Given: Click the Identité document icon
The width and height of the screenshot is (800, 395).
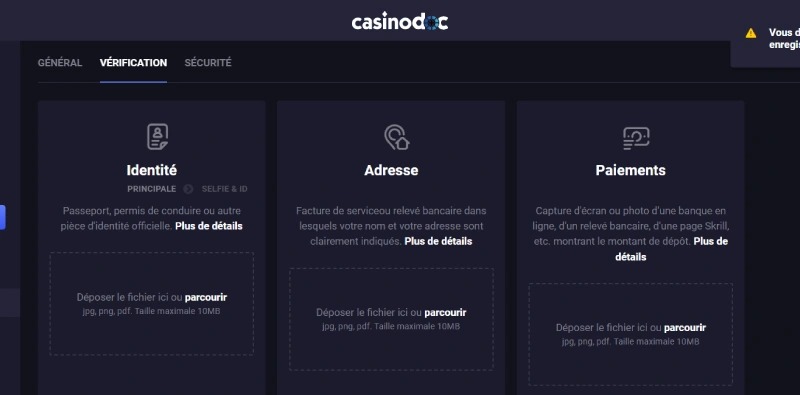Looking at the screenshot, I should (x=157, y=137).
